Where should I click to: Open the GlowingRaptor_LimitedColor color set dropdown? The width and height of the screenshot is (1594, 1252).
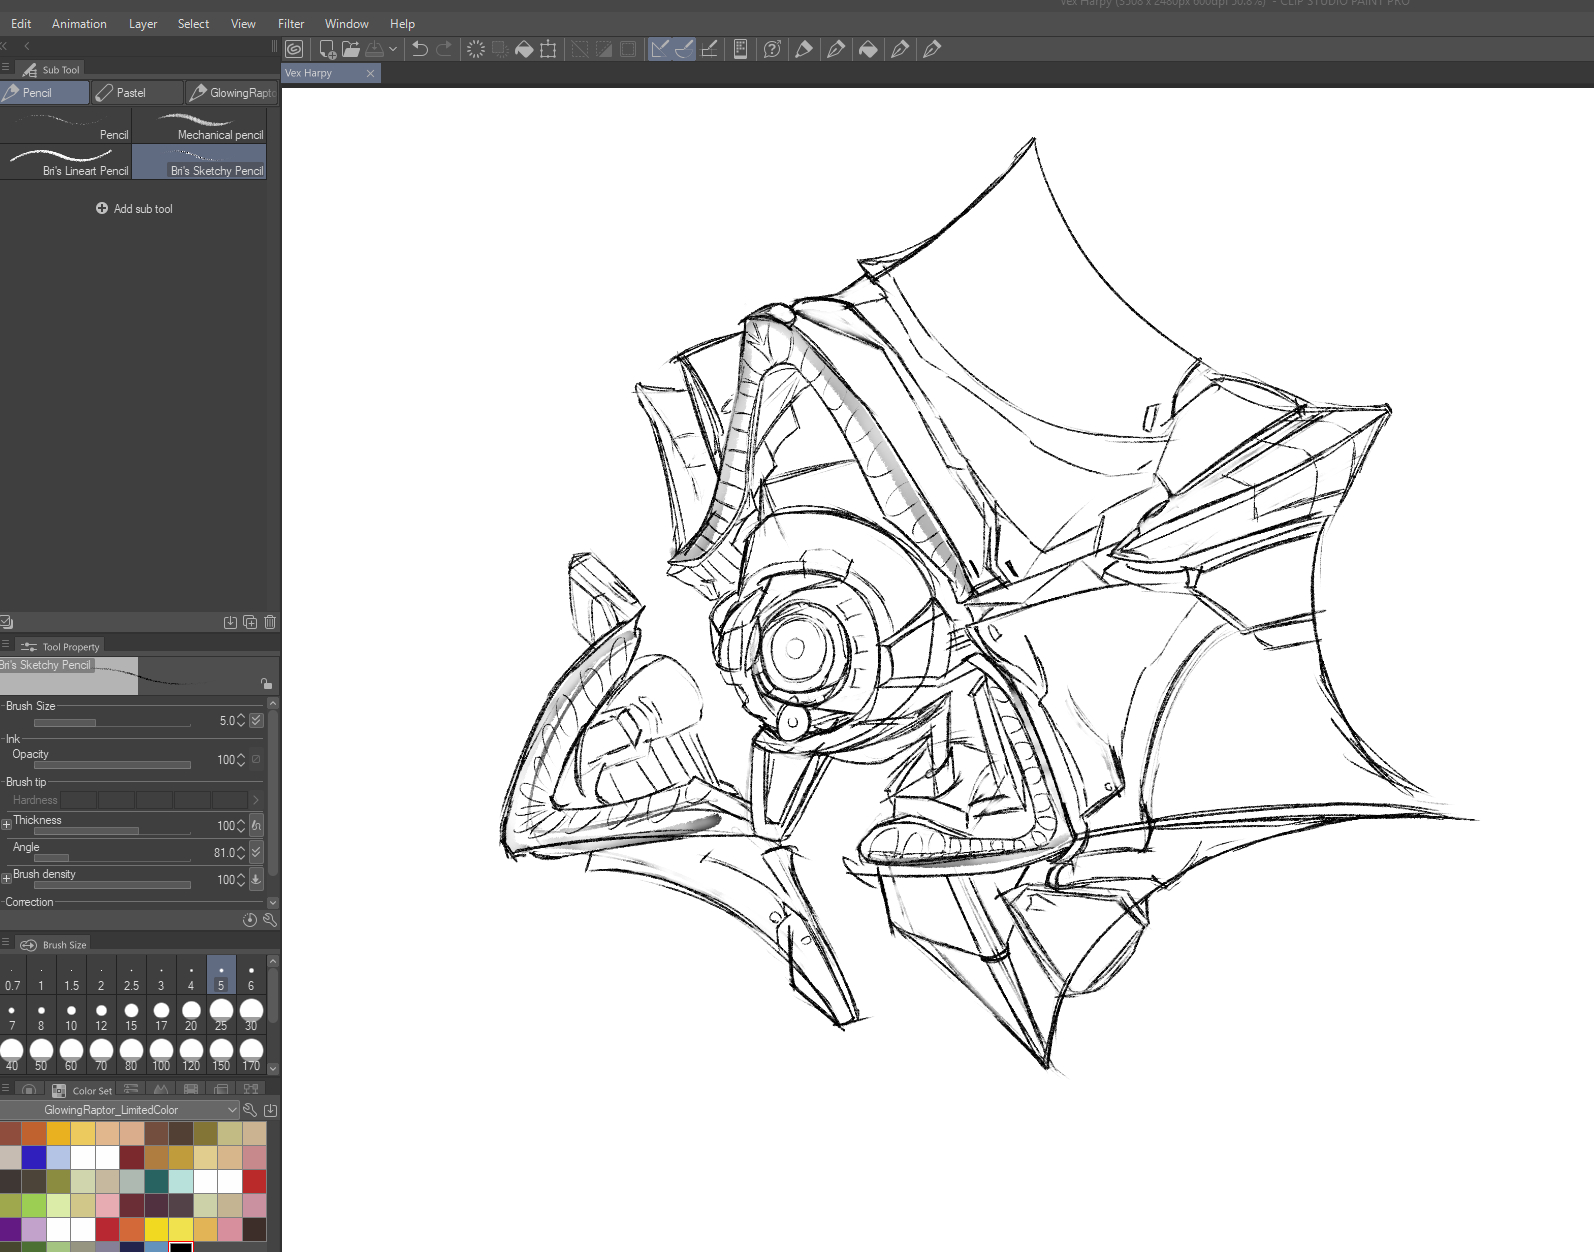[x=232, y=1110]
